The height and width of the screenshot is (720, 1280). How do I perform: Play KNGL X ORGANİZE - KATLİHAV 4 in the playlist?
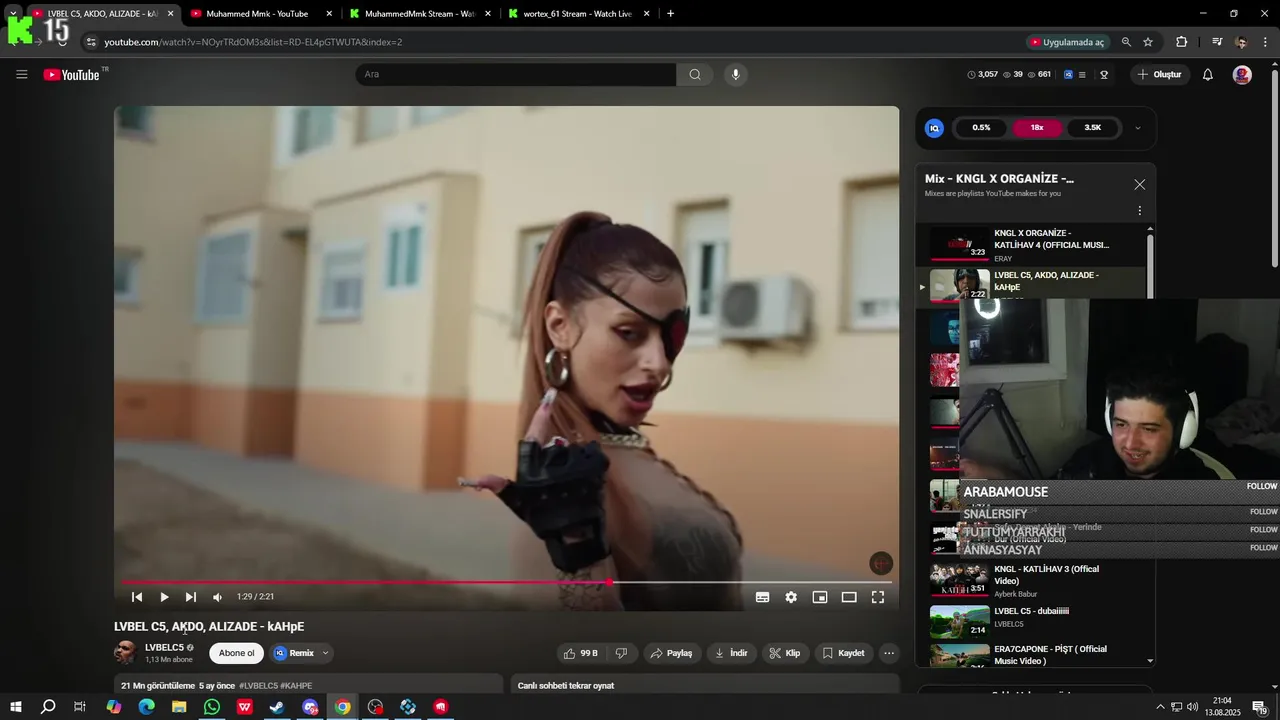coord(1030,245)
